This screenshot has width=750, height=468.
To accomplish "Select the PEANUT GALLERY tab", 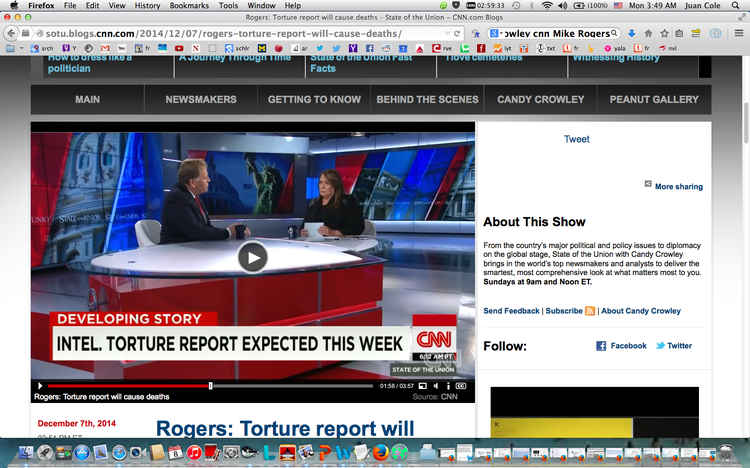I will 654,100.
